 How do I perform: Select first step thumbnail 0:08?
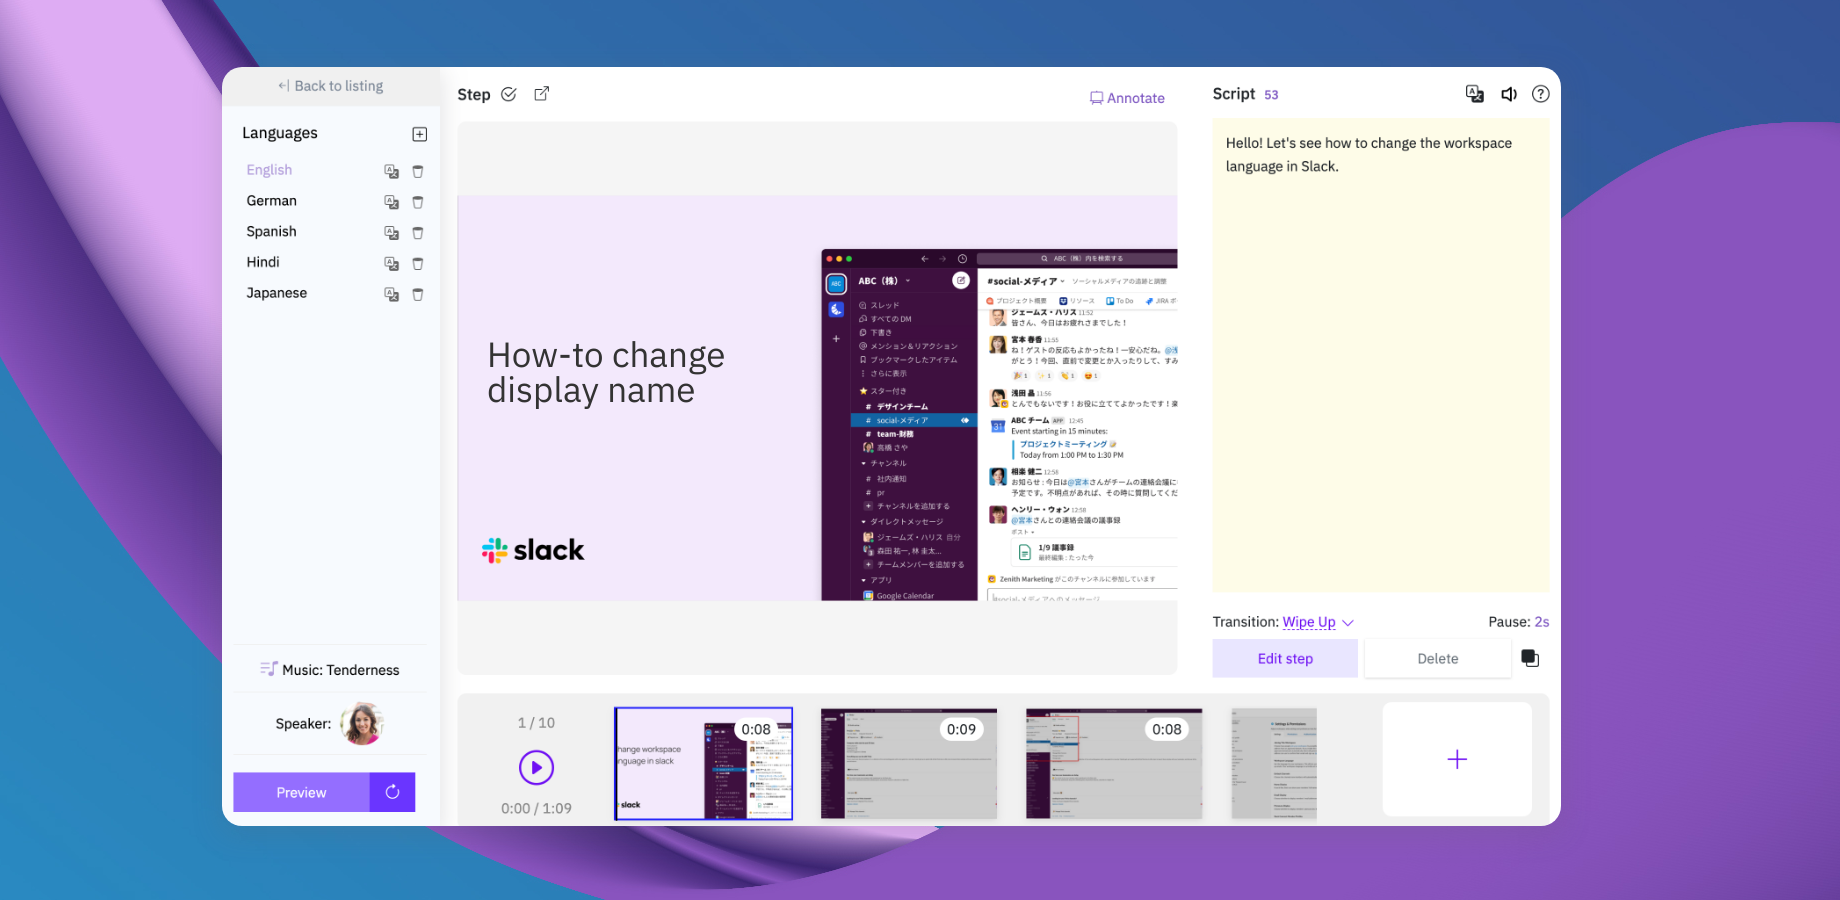(x=703, y=764)
